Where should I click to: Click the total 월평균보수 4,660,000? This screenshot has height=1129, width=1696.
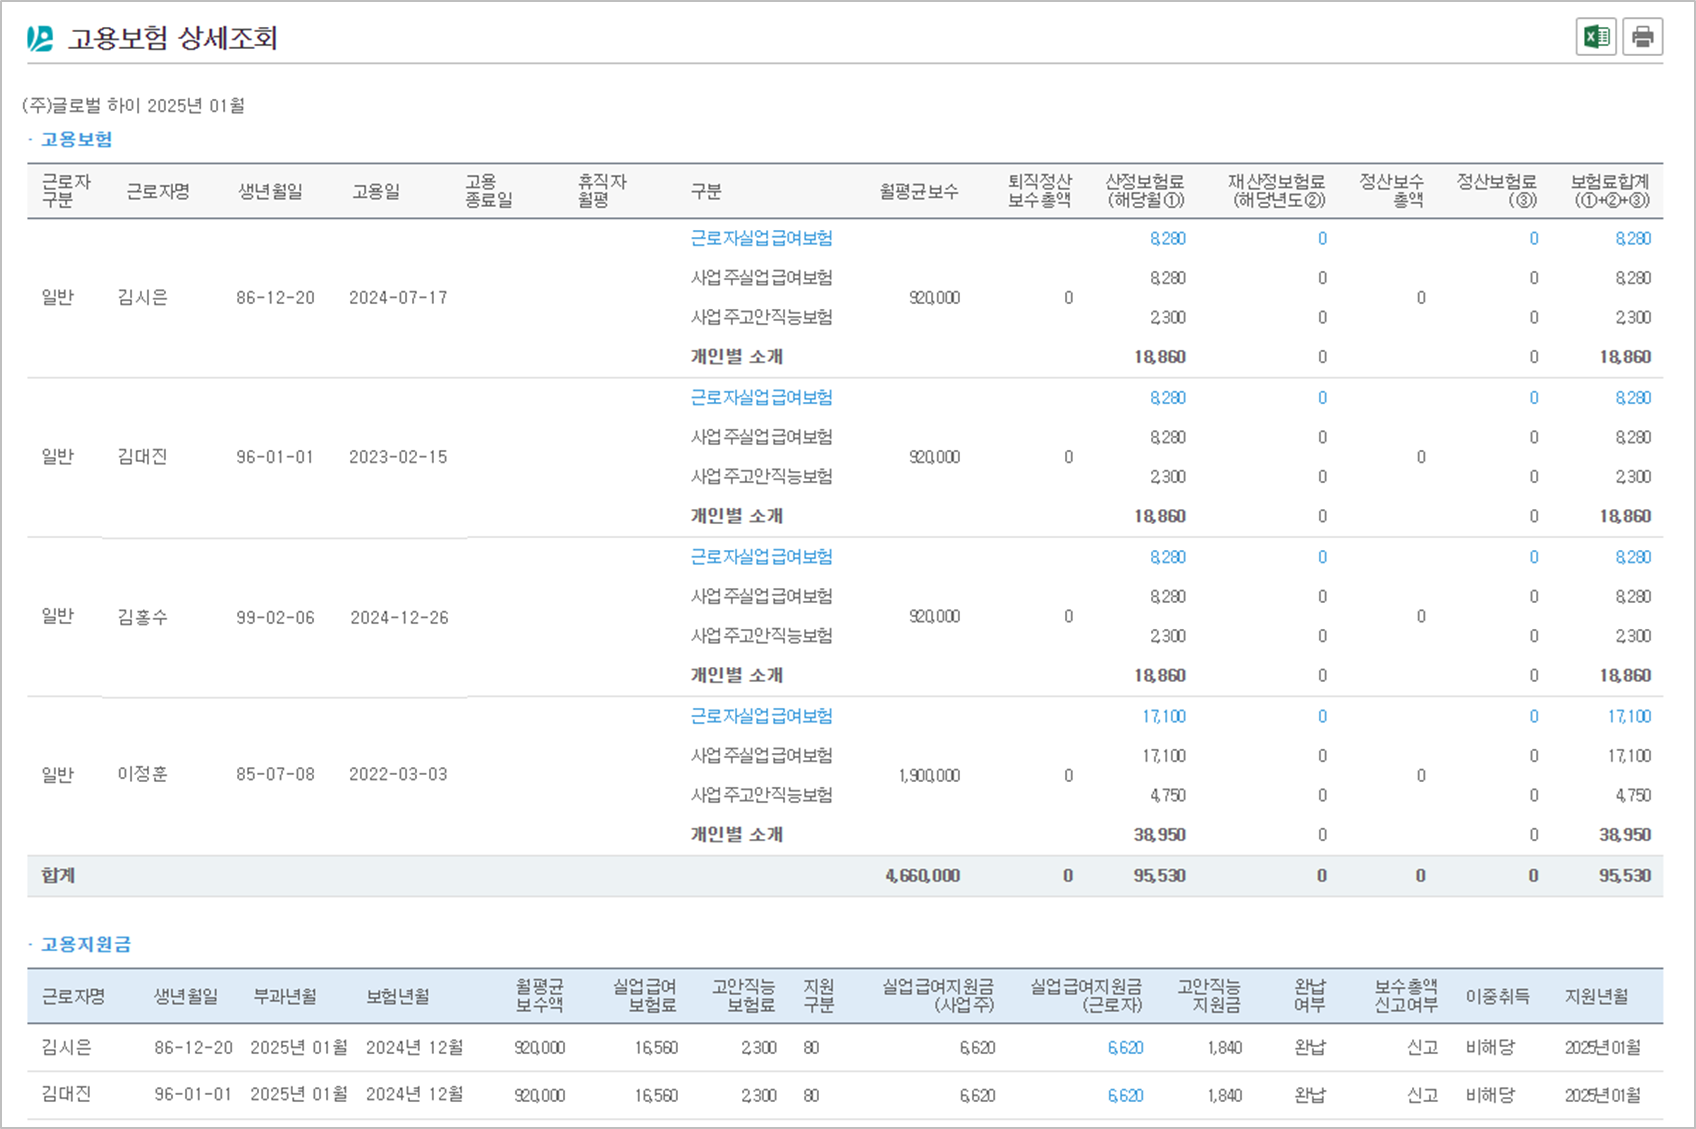922,875
